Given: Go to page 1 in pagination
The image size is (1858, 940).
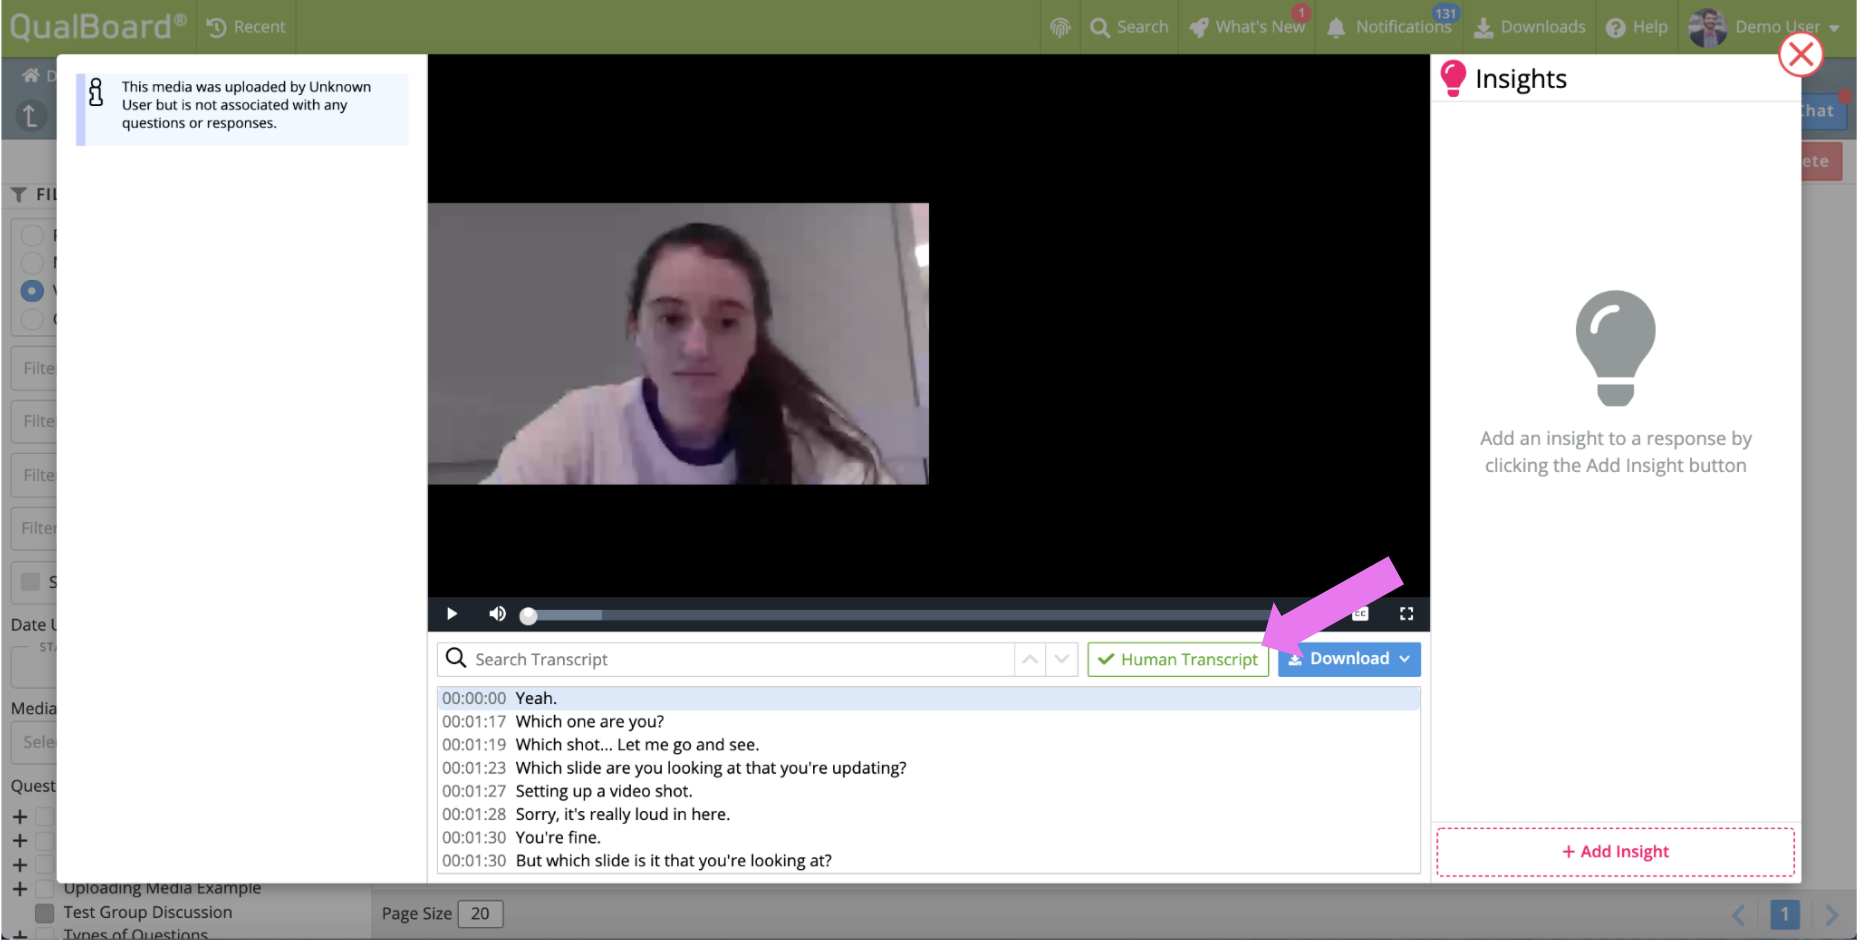Looking at the screenshot, I should (x=1785, y=915).
